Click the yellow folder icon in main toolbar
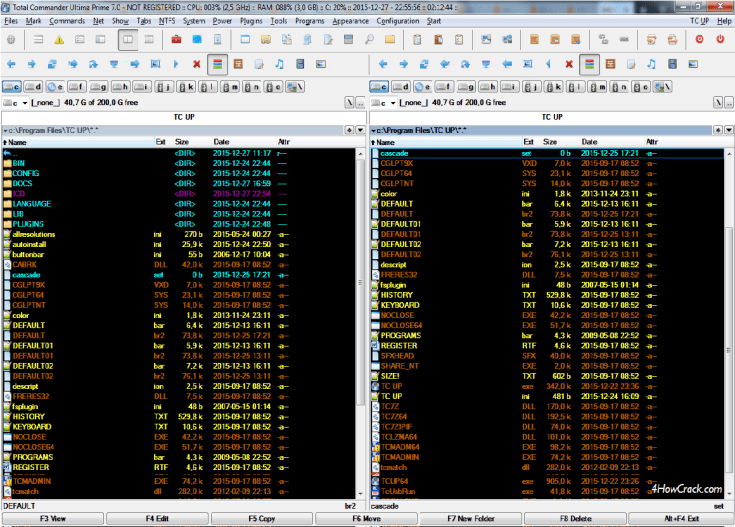Image resolution: width=735 pixels, height=527 pixels. [390, 40]
